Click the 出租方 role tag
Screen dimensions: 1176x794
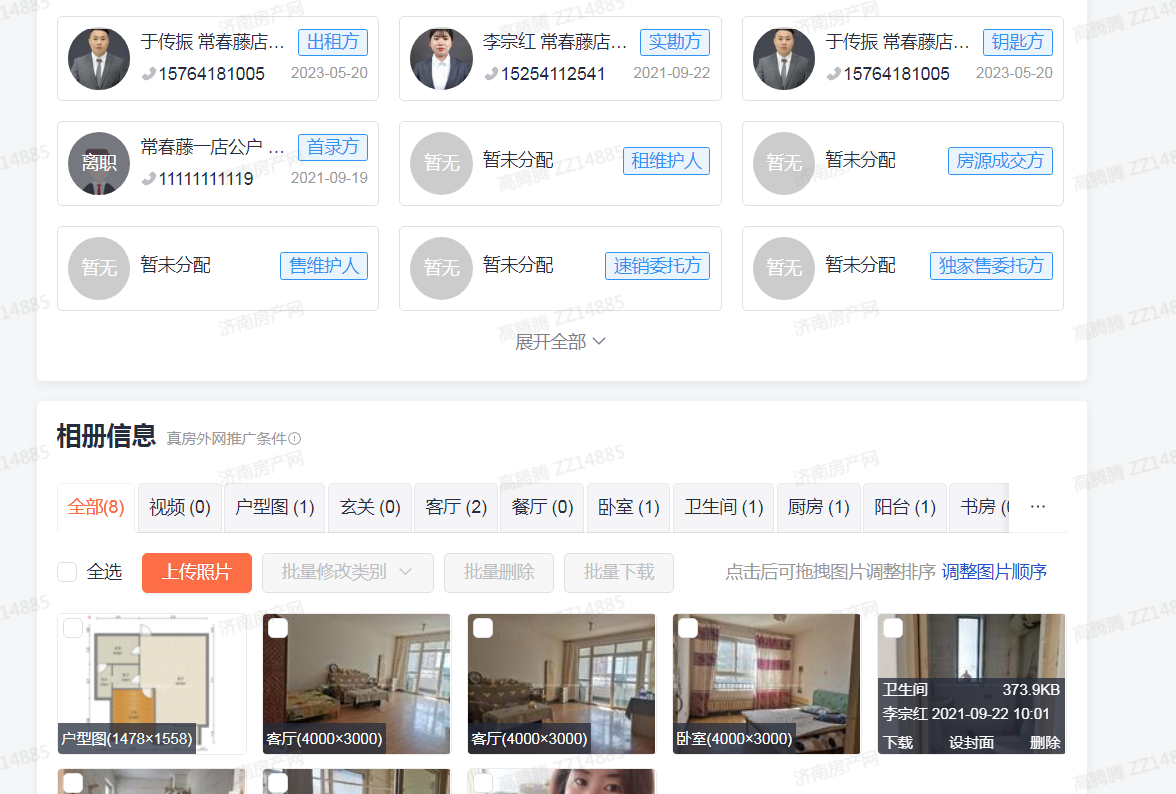click(x=333, y=42)
